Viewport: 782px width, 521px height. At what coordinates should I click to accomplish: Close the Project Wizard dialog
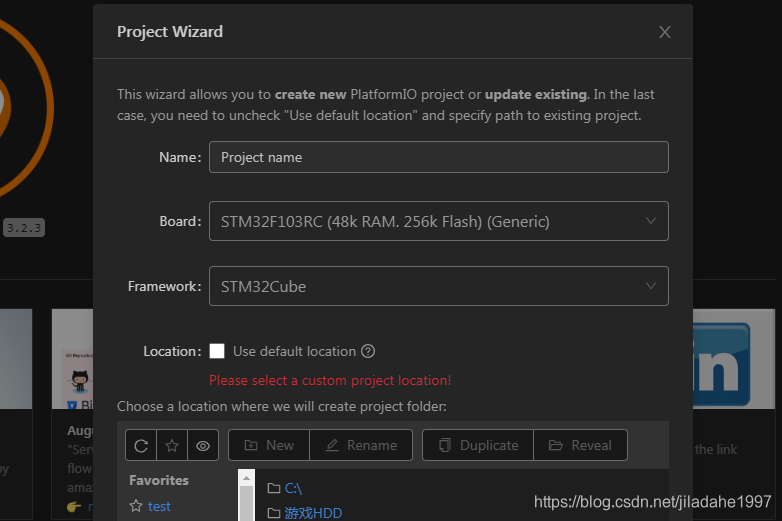point(665,32)
